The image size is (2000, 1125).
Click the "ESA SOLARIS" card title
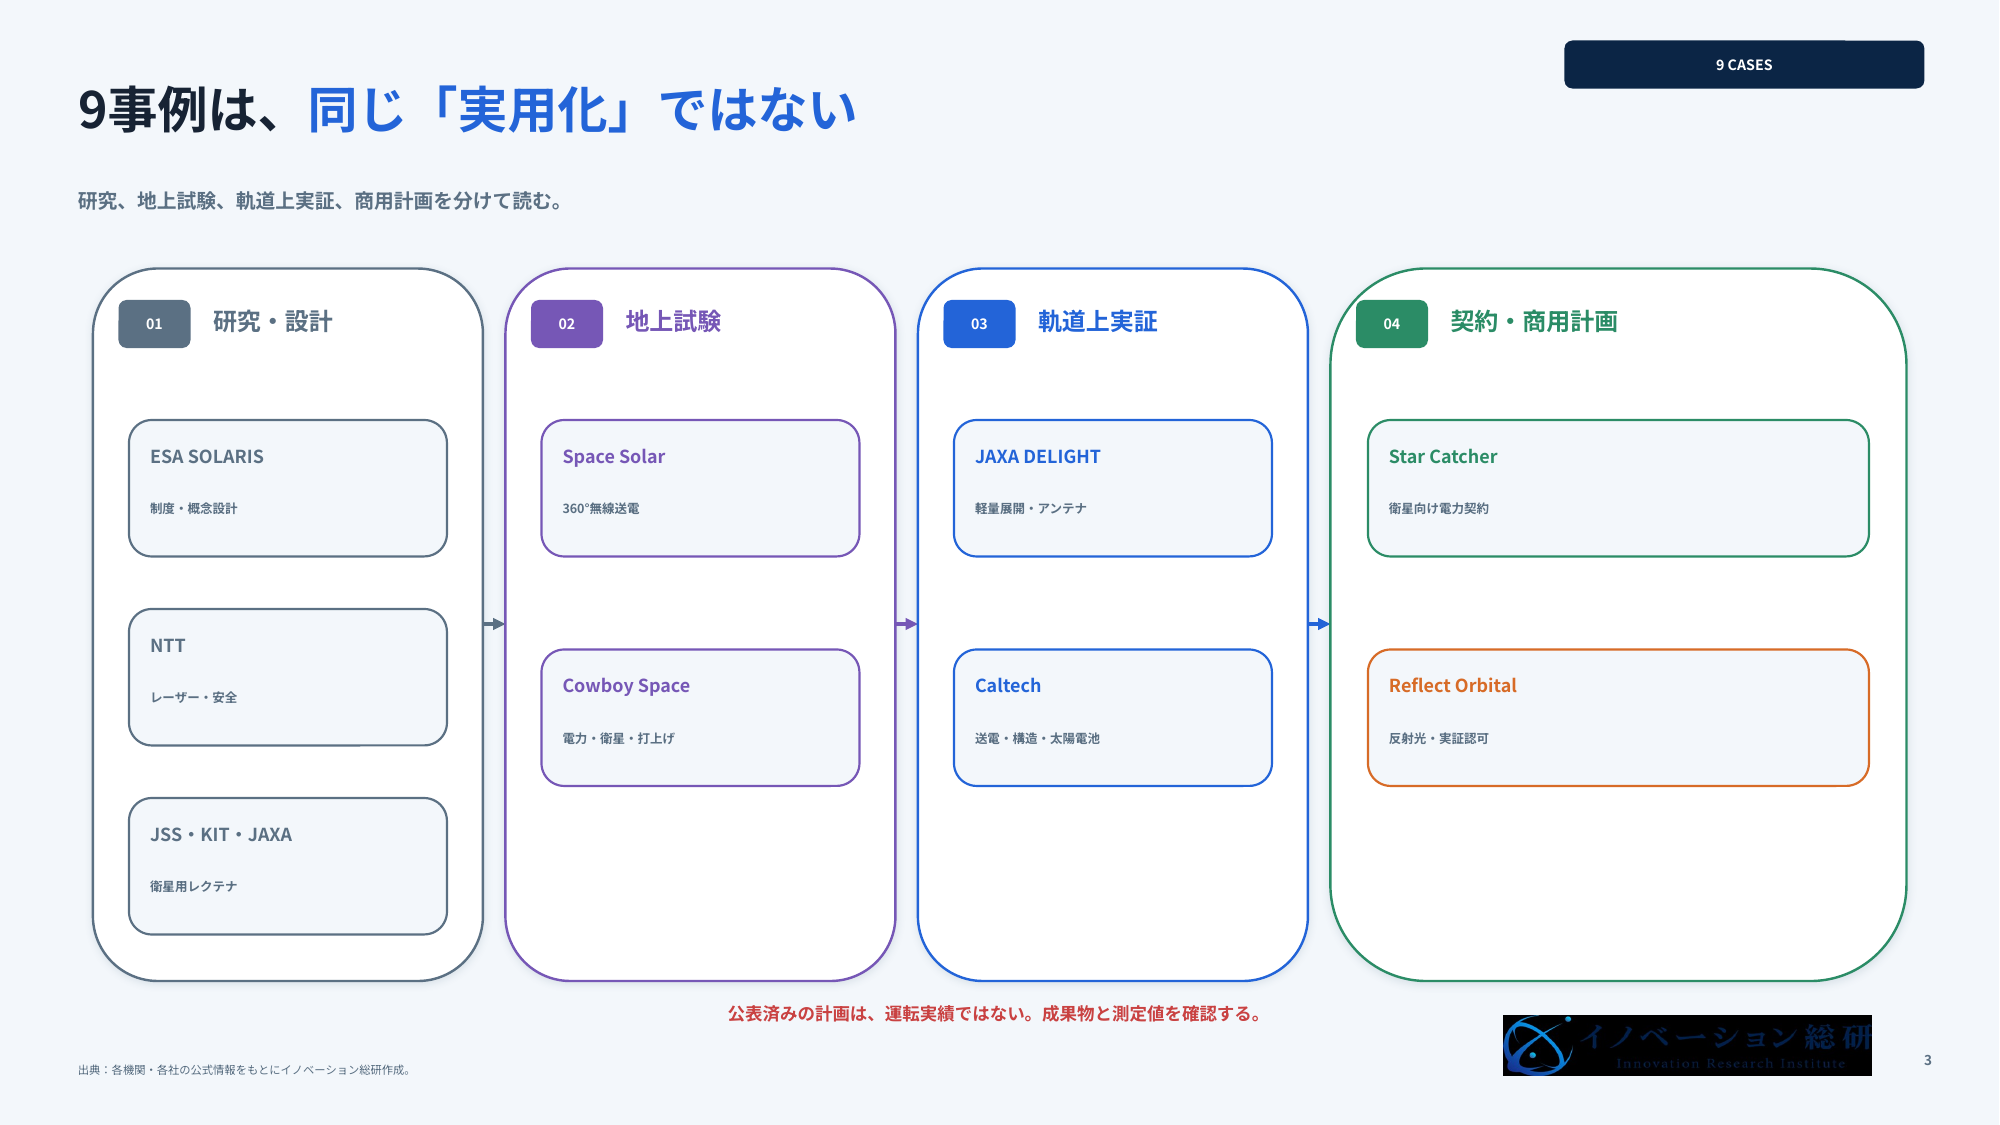point(207,457)
